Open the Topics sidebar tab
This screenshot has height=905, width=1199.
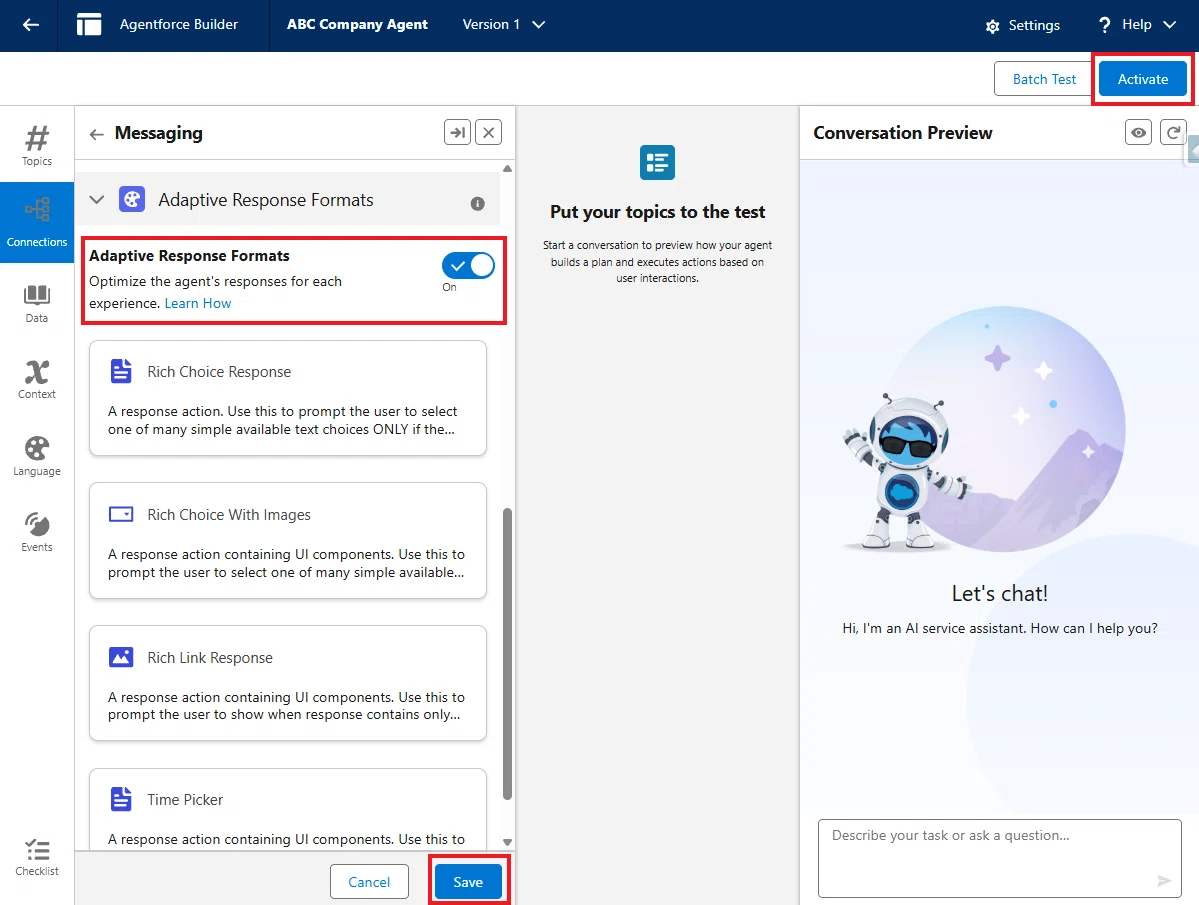(37, 145)
